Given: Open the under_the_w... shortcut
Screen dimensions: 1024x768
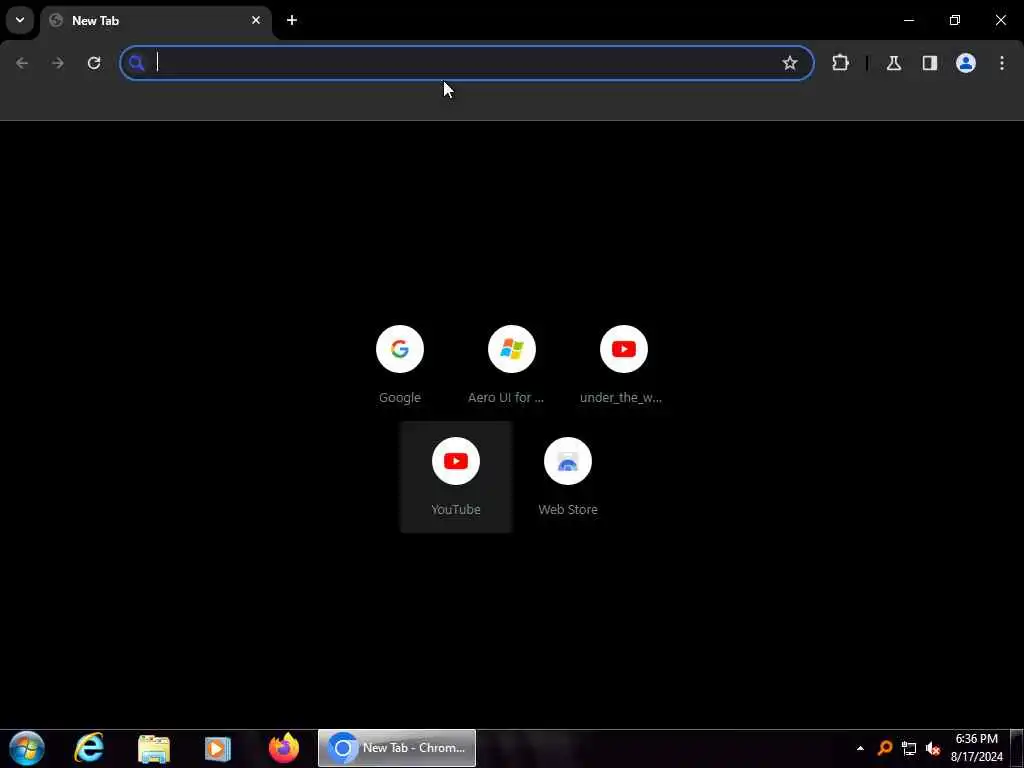Looking at the screenshot, I should [x=624, y=365].
